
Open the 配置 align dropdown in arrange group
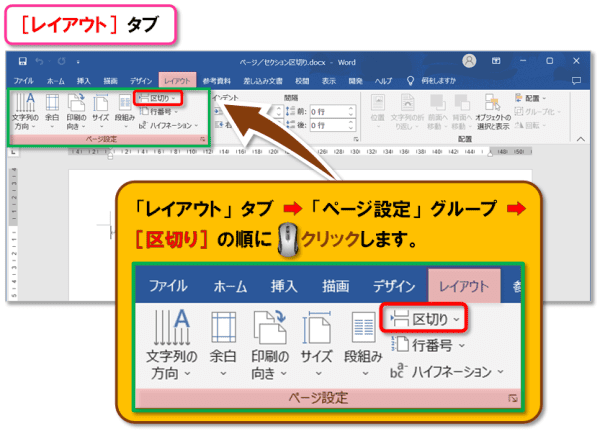point(536,98)
